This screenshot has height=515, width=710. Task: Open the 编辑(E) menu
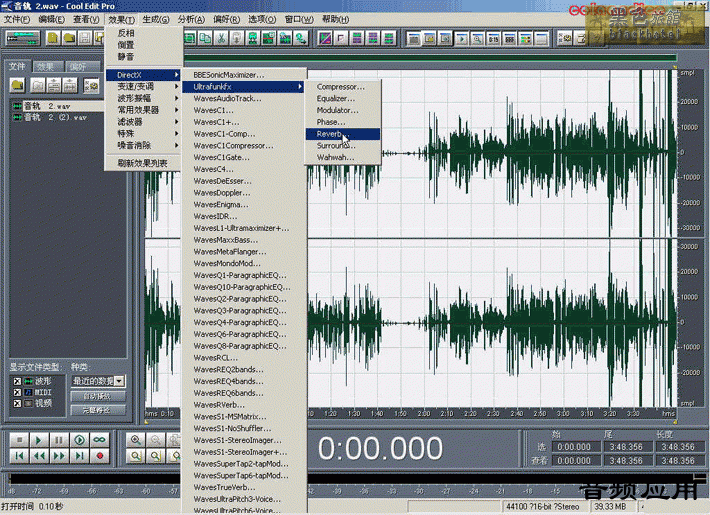tap(51, 19)
